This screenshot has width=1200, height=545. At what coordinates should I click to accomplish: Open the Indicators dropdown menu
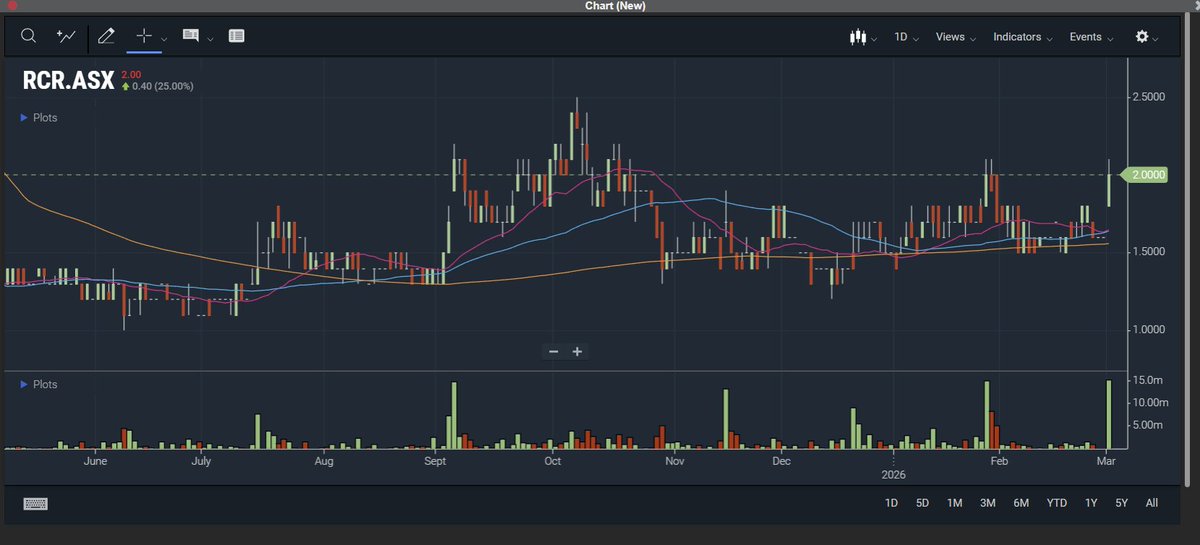pos(1022,37)
